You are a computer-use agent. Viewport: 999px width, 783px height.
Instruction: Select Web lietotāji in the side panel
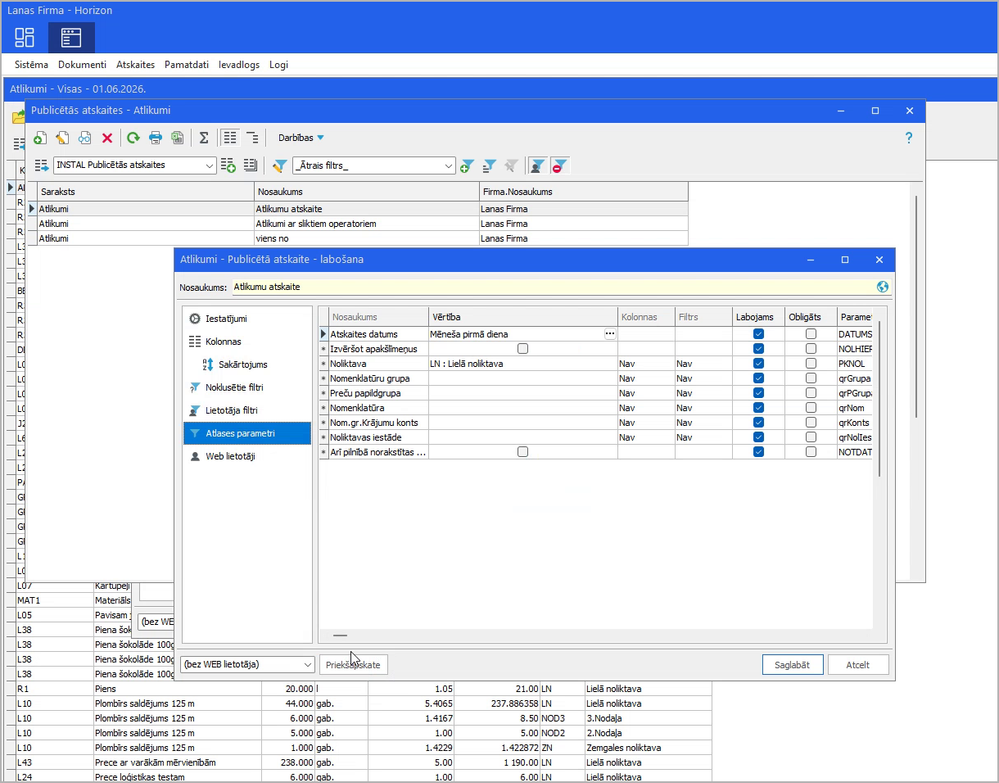(x=247, y=456)
